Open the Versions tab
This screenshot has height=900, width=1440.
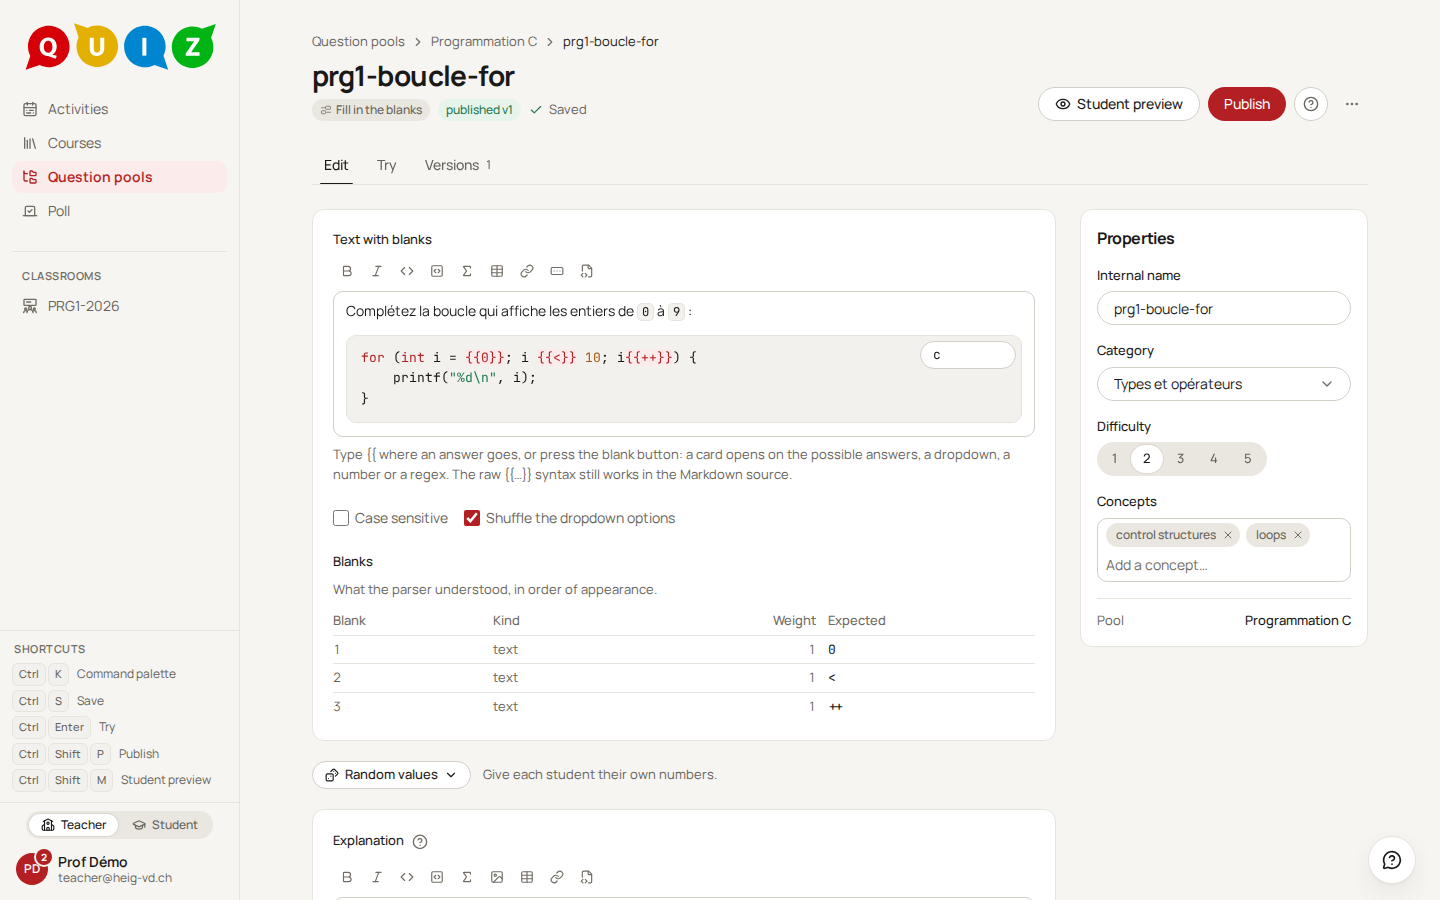pyautogui.click(x=458, y=165)
